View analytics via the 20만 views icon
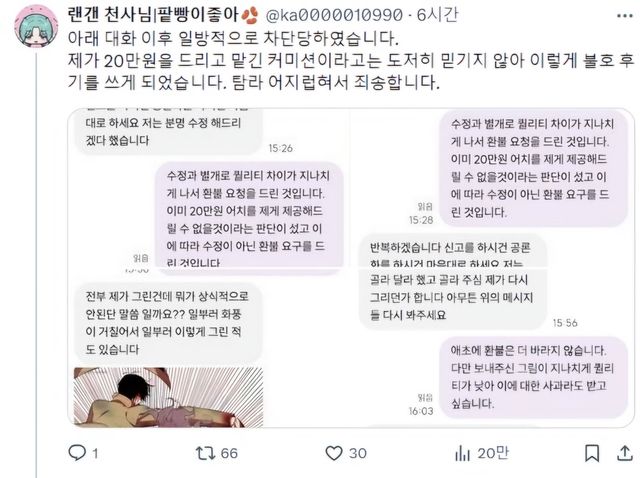Screen dimensions: 640x478 pos(462,453)
